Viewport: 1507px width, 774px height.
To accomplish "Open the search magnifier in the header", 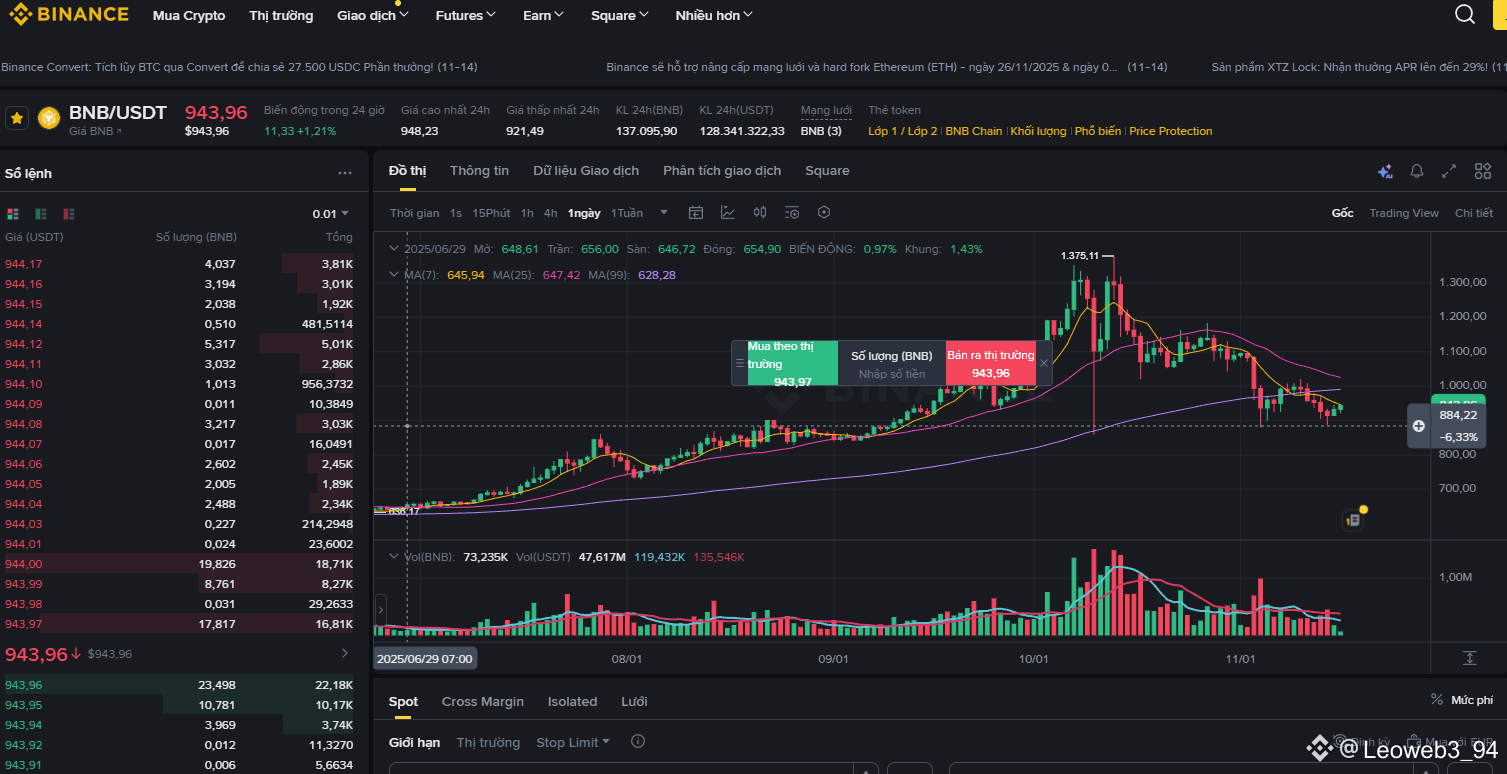I will pos(1465,14).
